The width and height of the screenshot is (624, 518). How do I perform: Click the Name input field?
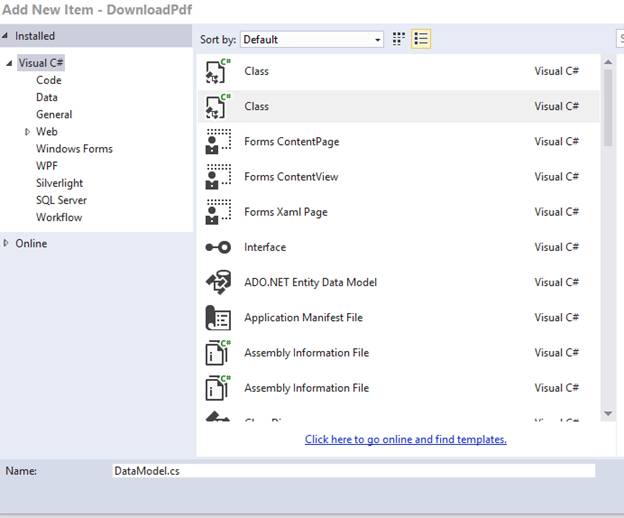(x=353, y=470)
